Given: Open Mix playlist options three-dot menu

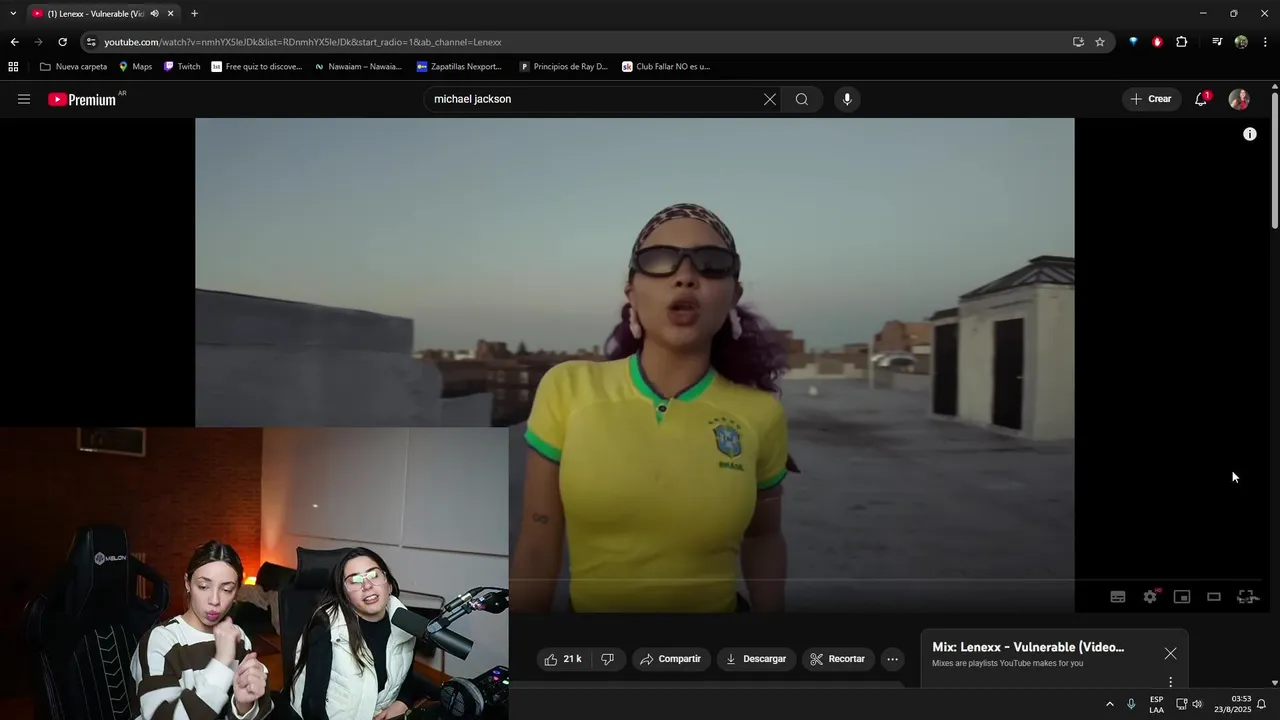Looking at the screenshot, I should click(1171, 682).
